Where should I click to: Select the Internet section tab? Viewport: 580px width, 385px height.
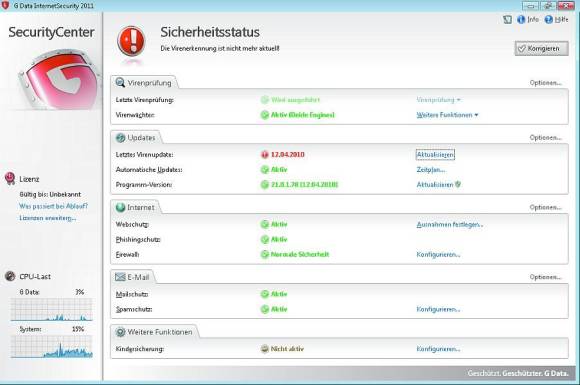point(136,207)
